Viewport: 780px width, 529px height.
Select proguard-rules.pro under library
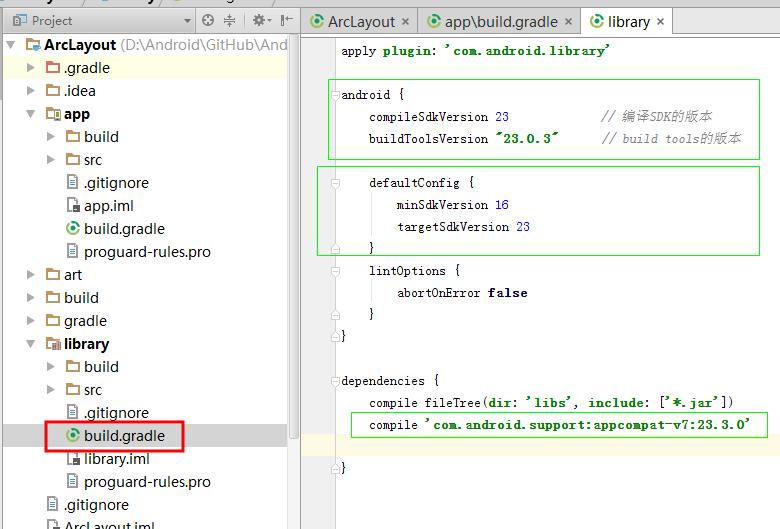(147, 482)
